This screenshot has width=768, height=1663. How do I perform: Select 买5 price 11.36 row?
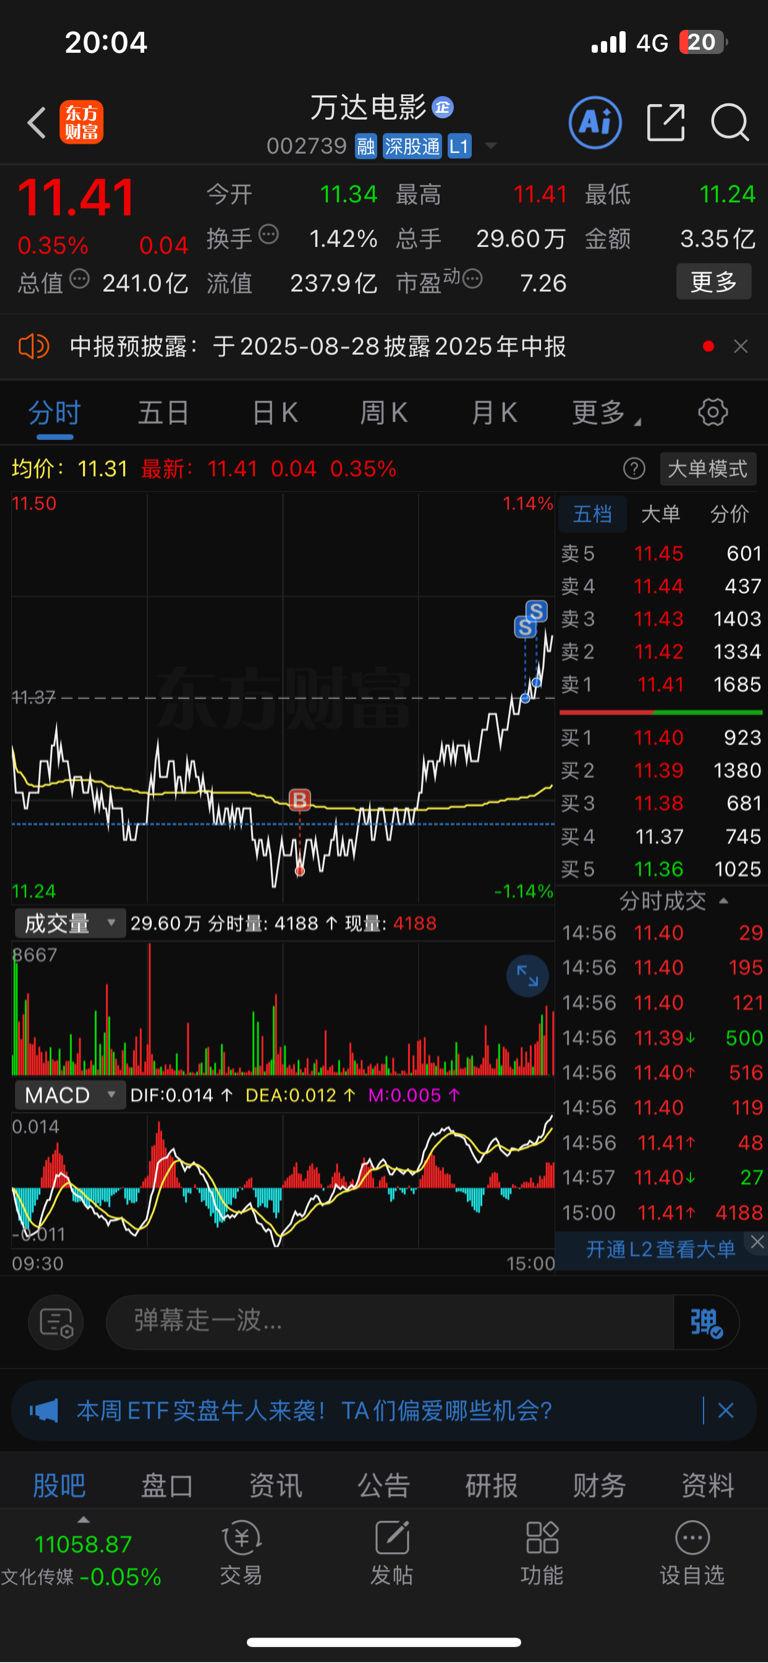point(661,869)
